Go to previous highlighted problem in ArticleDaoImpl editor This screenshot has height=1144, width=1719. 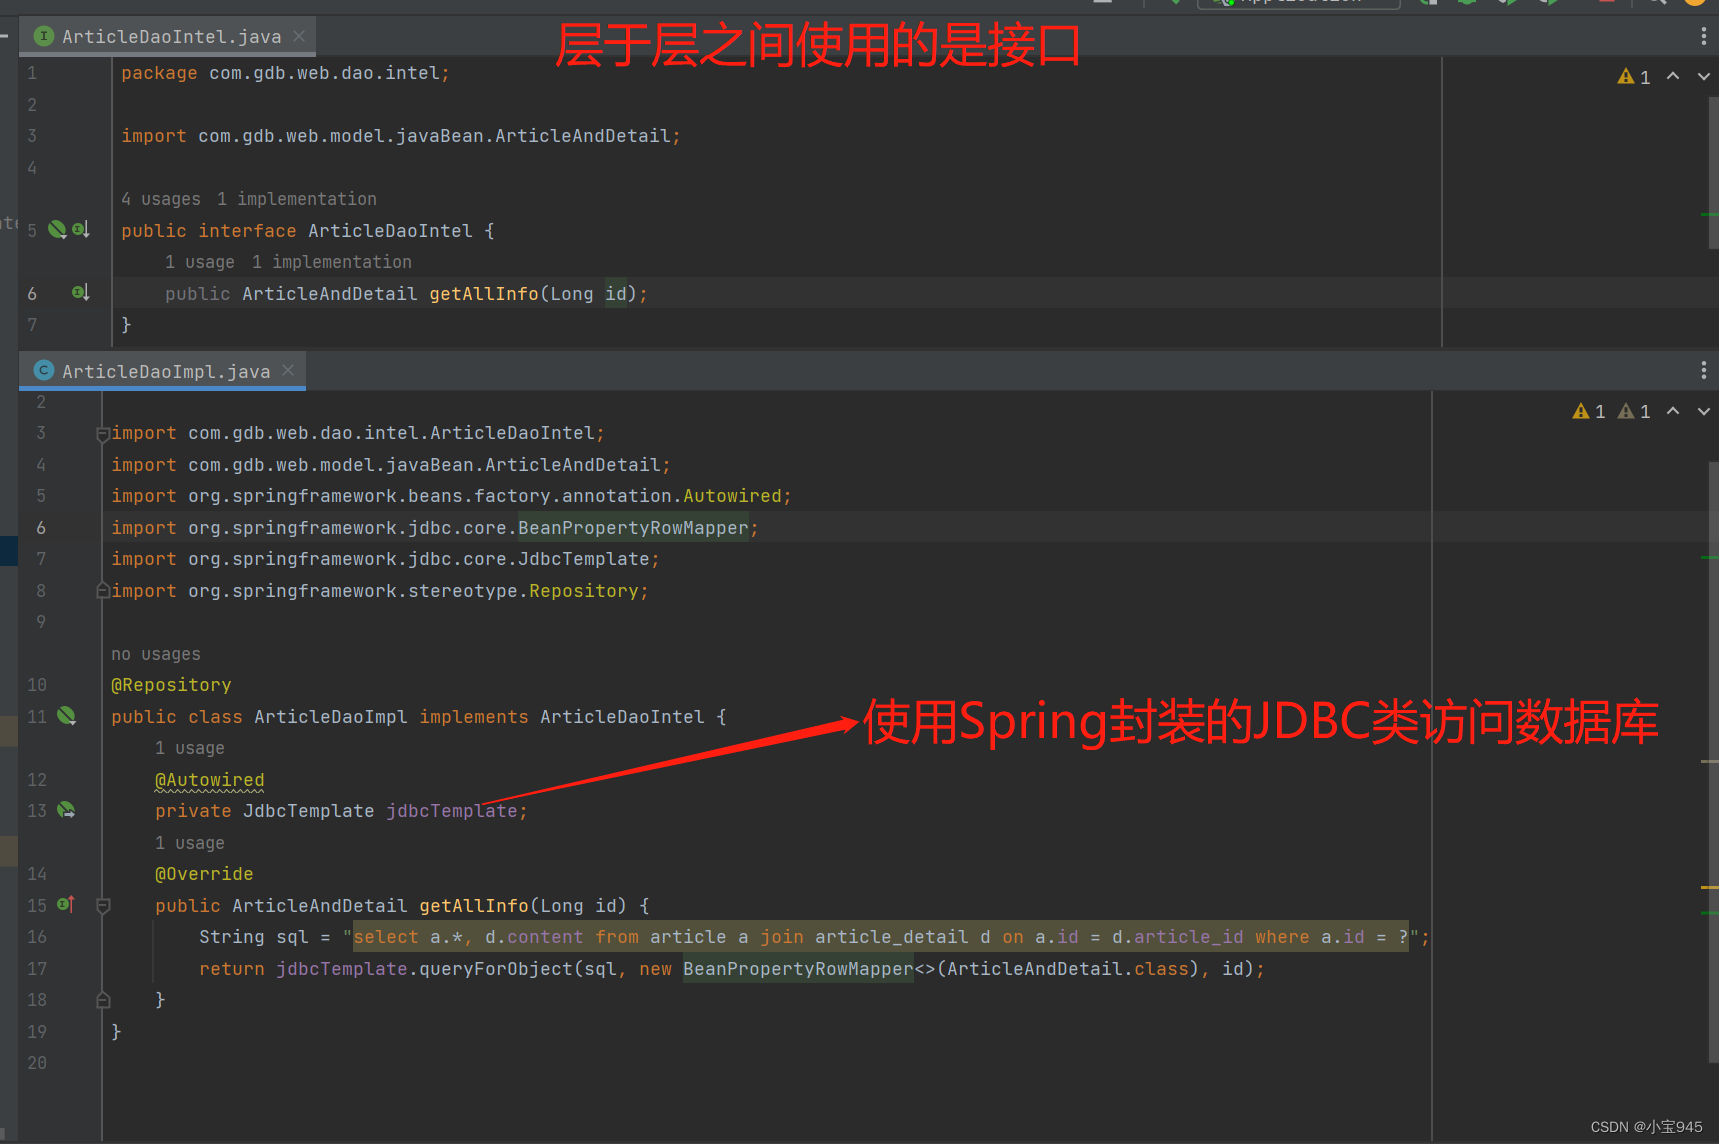[1673, 411]
